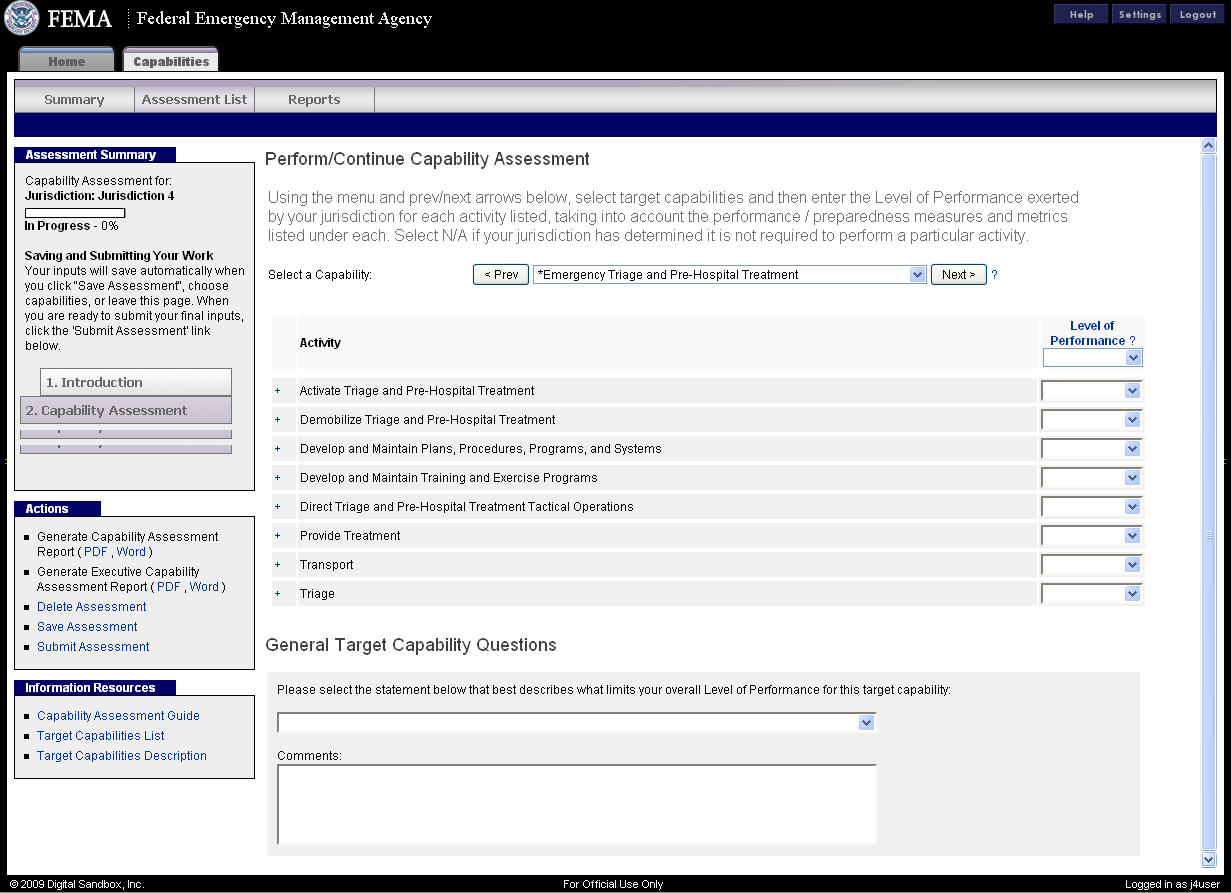Select step 2. Capability Assessment
This screenshot has width=1231, height=893.
(x=126, y=410)
